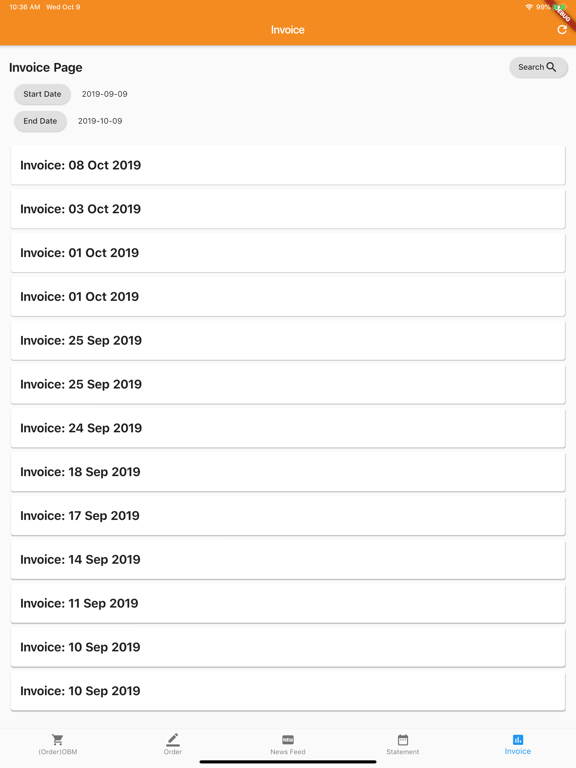
Task: Tap the end date value 2019-10-09
Action: coord(100,121)
